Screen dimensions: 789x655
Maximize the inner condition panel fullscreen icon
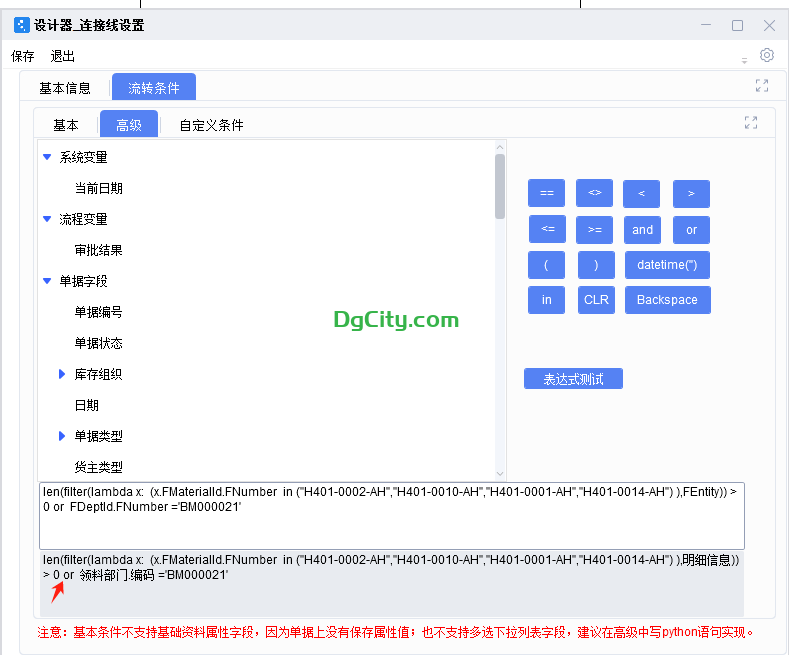click(x=751, y=122)
